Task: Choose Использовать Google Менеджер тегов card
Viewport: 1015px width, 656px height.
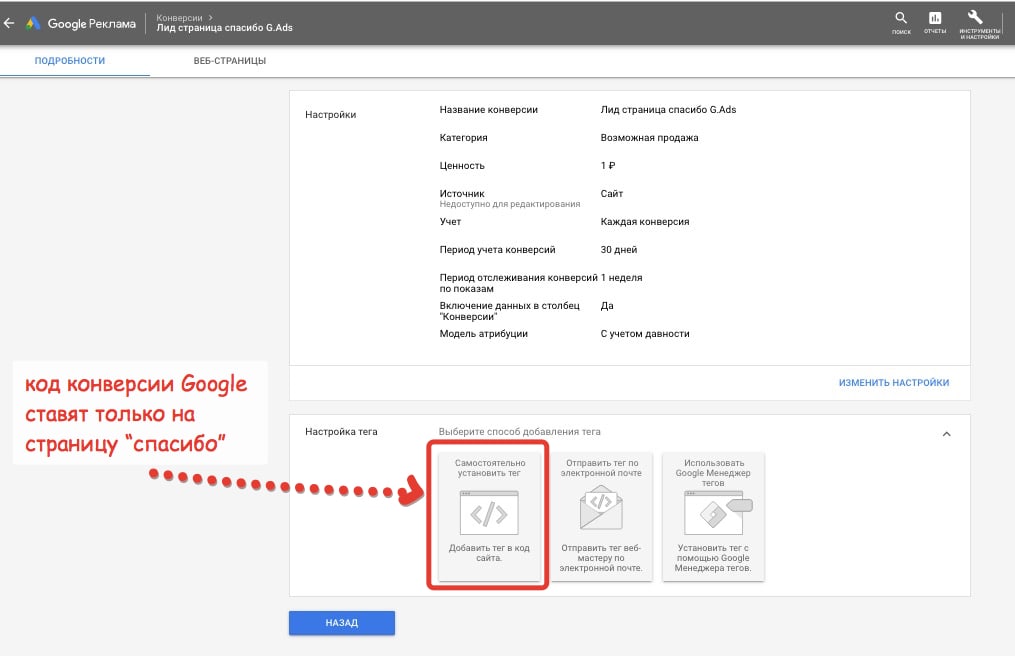Action: click(713, 516)
